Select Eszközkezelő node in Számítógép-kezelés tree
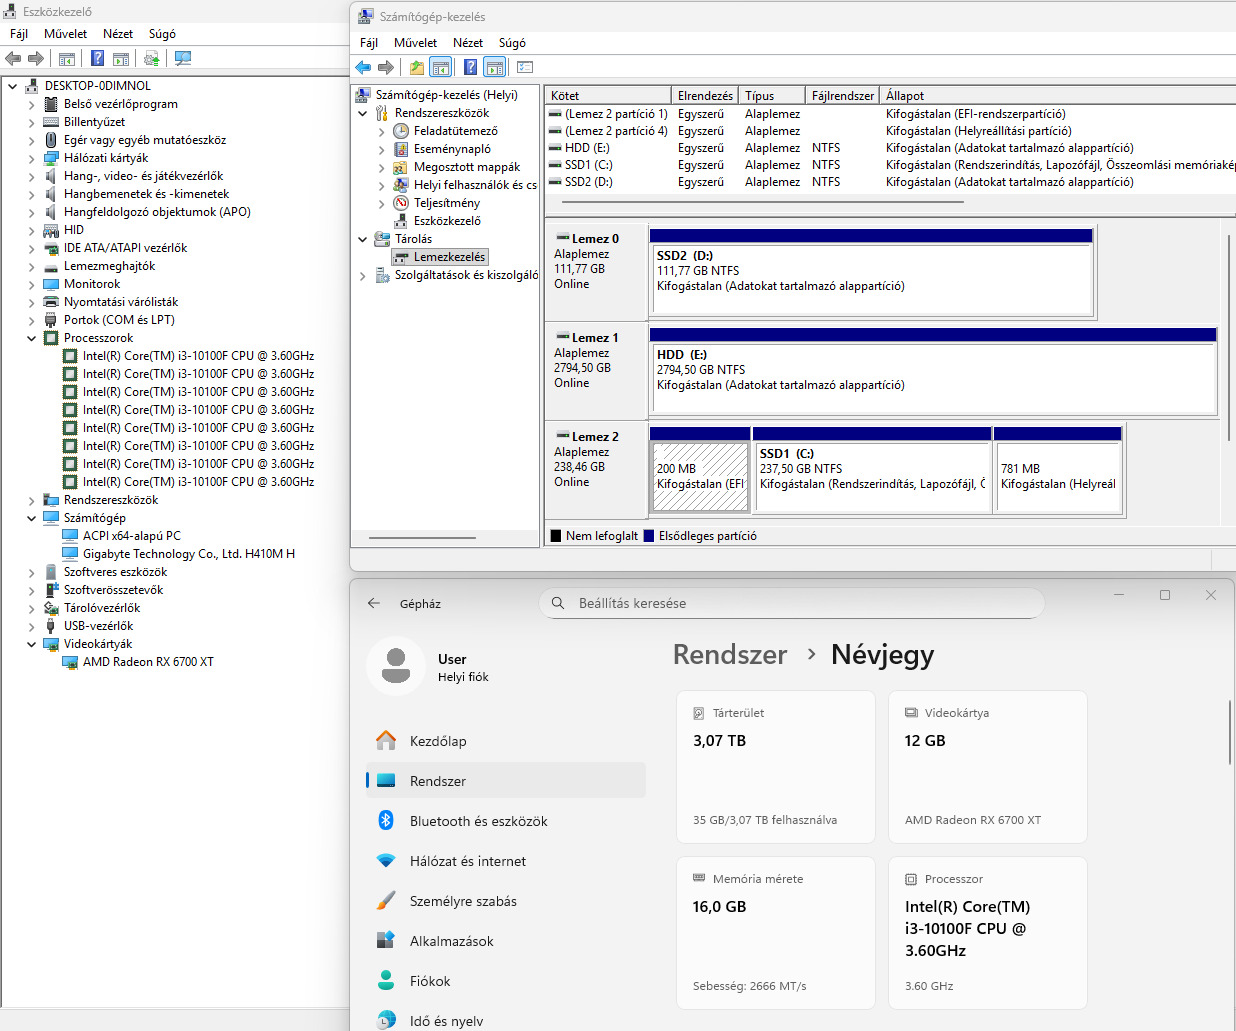Image resolution: width=1236 pixels, height=1031 pixels. coord(447,221)
